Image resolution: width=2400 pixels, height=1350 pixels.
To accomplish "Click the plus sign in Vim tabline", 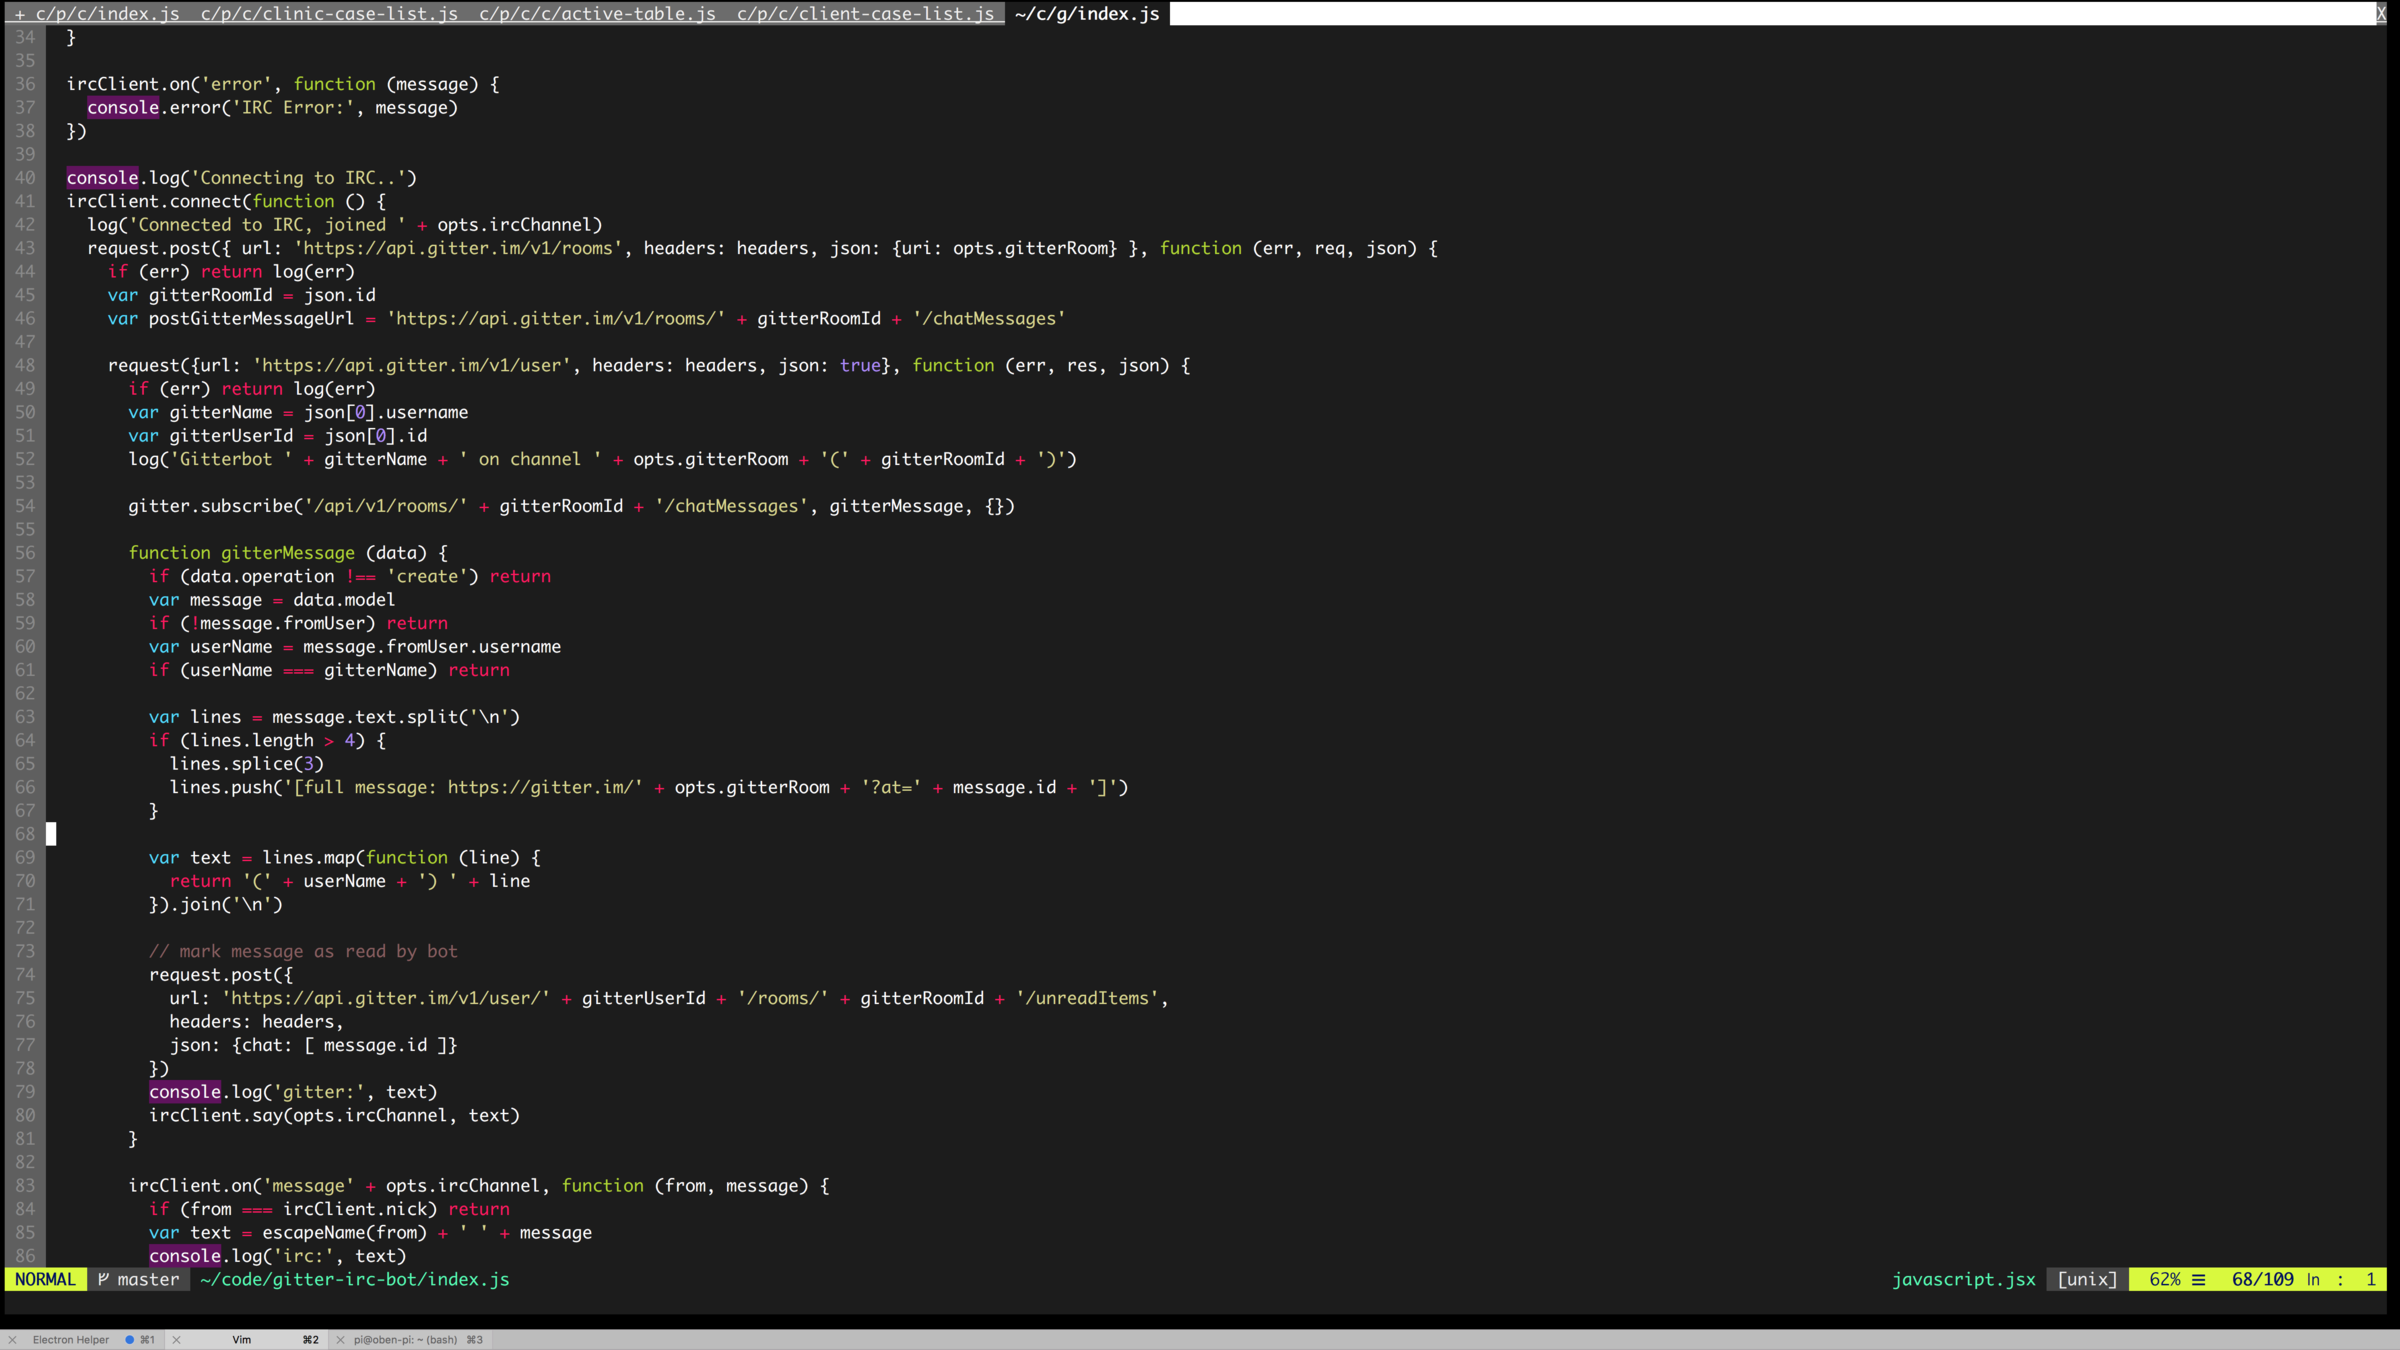I will tap(19, 14).
